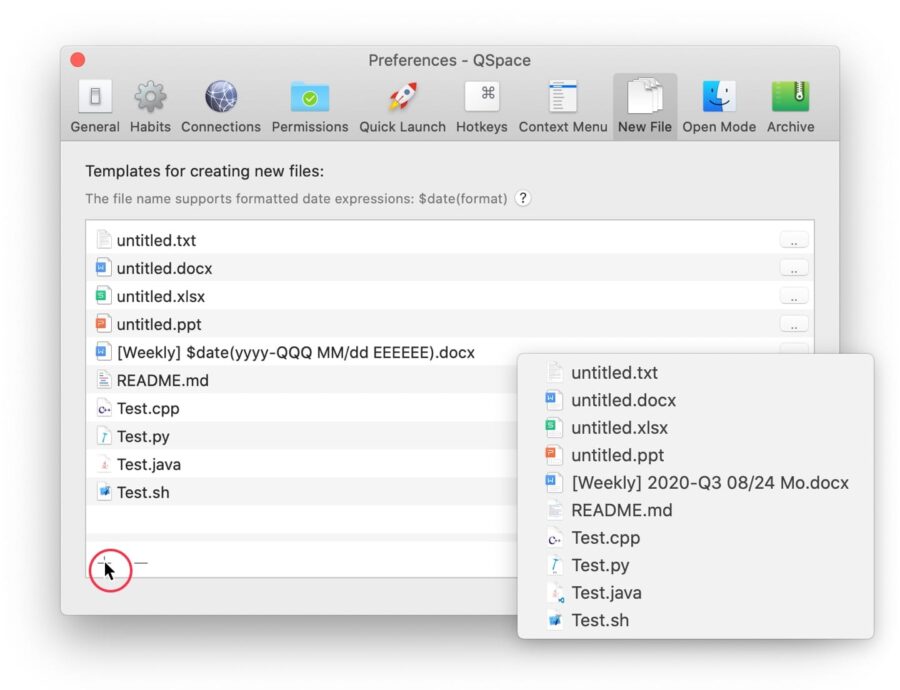Select the Open Mode icon
This screenshot has width=900, height=690.
[x=718, y=97]
